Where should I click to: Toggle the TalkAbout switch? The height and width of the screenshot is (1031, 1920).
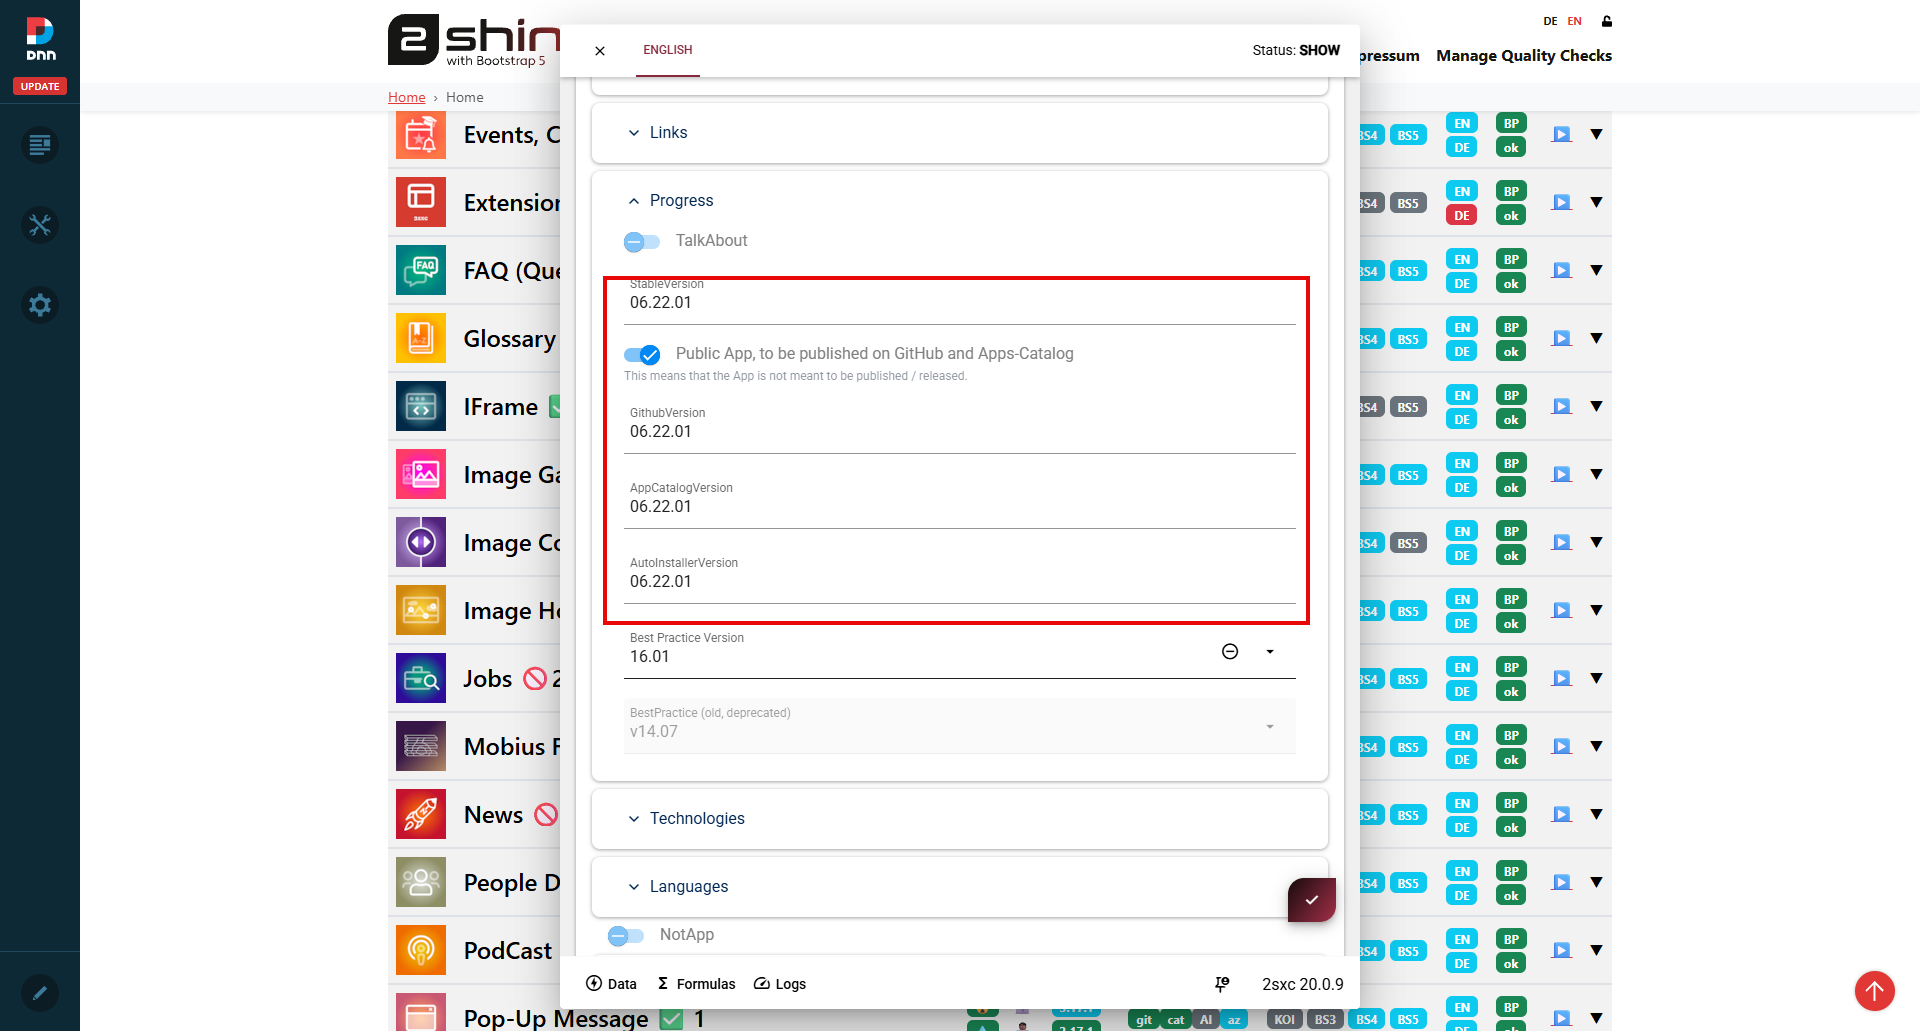click(642, 241)
